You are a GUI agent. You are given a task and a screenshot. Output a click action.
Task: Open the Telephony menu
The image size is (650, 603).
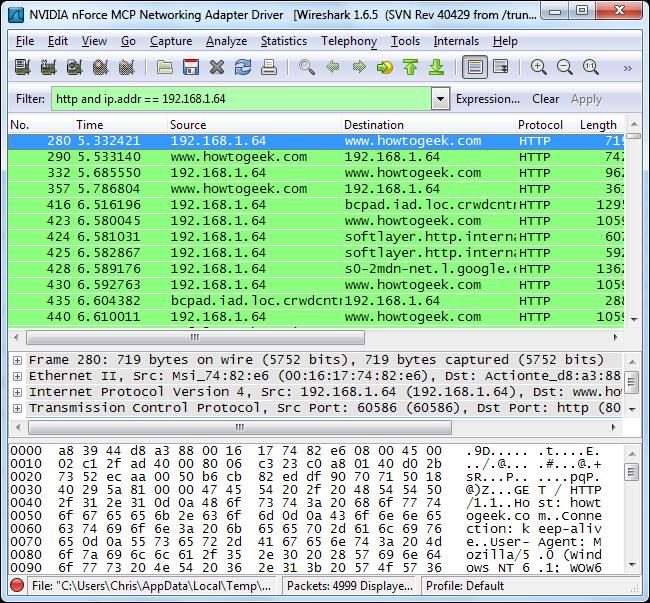[349, 41]
